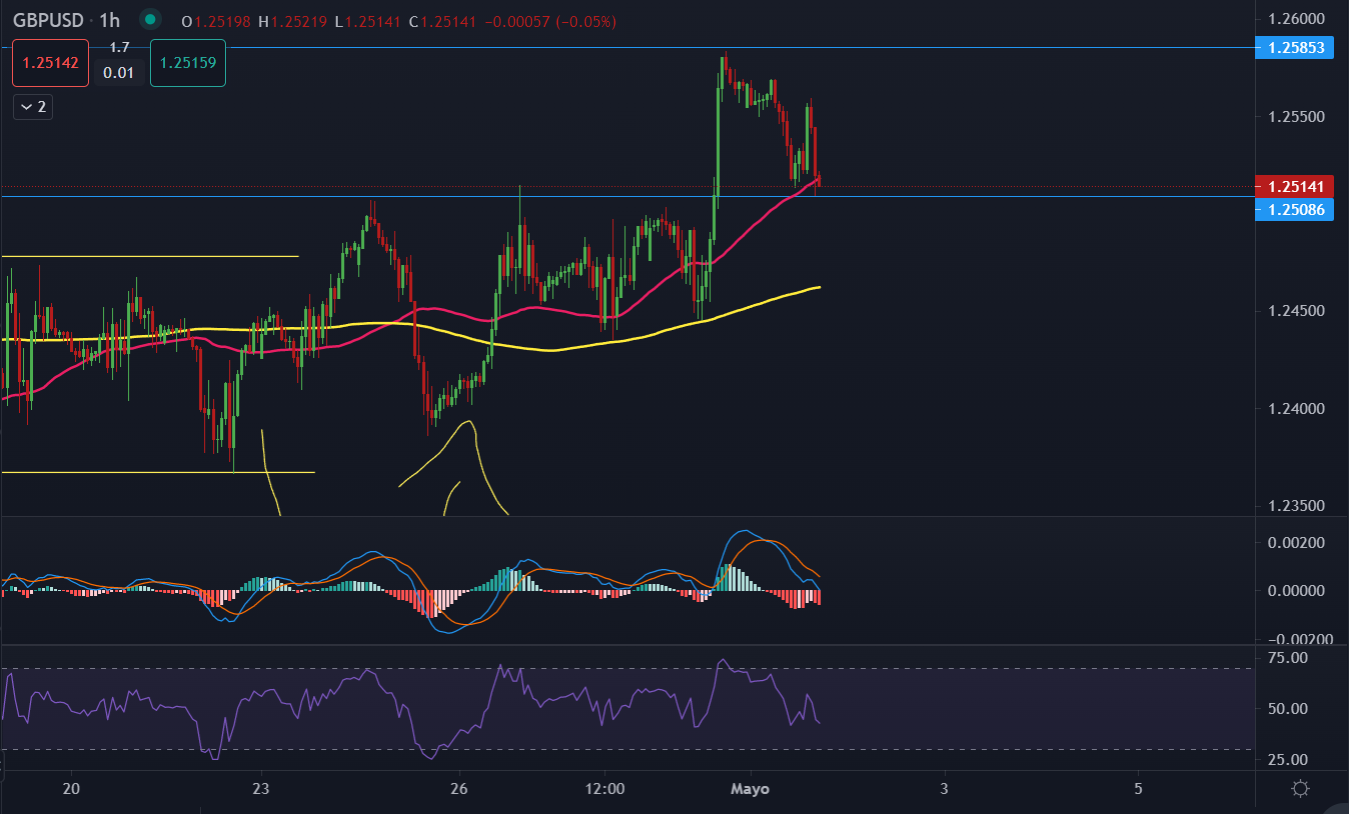Click the 0.01 order quantity field

pos(119,73)
